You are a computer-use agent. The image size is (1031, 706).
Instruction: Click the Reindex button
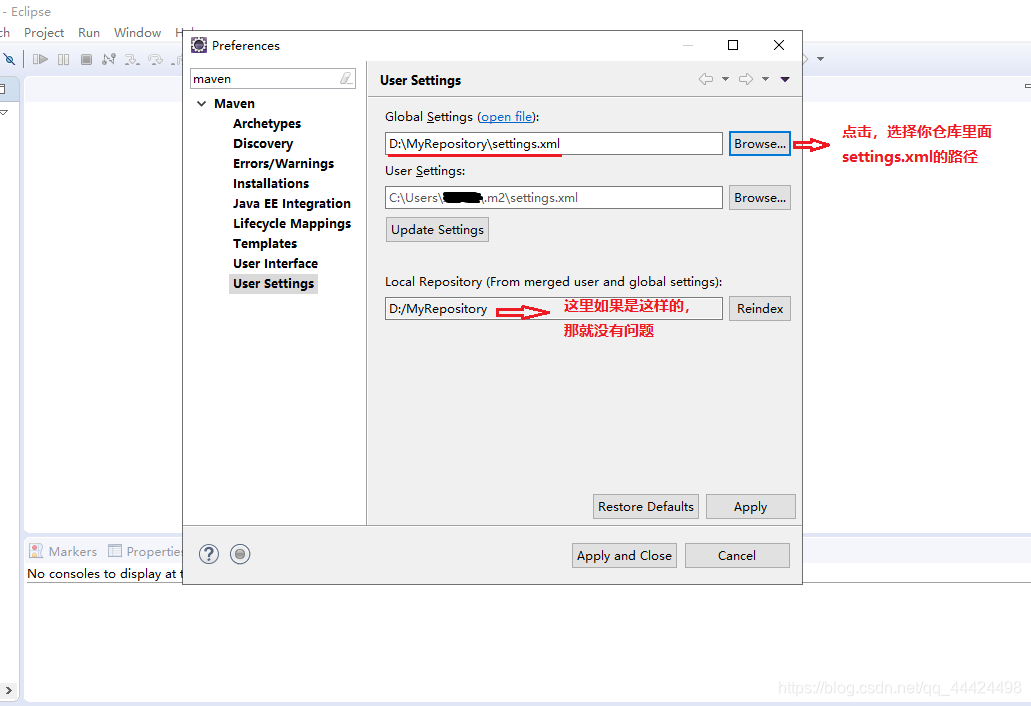(759, 308)
